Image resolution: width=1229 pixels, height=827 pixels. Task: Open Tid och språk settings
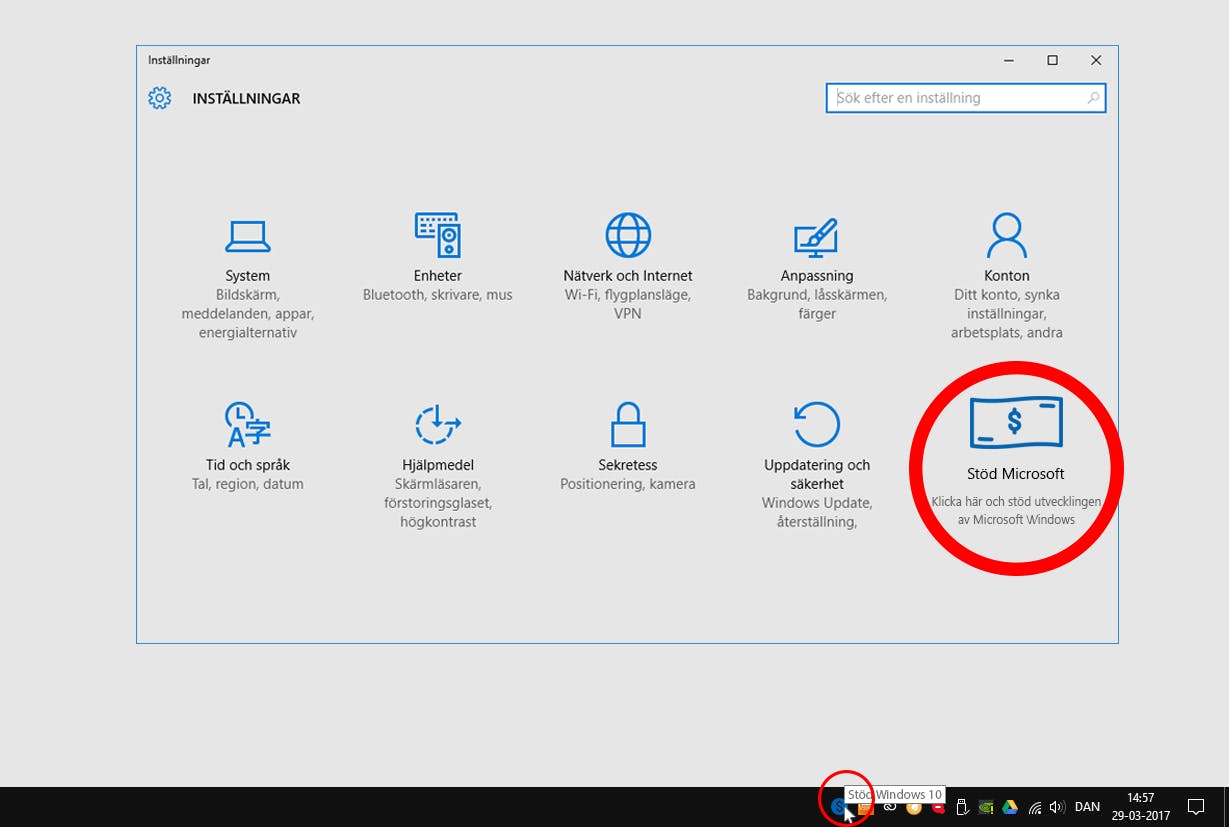point(247,447)
